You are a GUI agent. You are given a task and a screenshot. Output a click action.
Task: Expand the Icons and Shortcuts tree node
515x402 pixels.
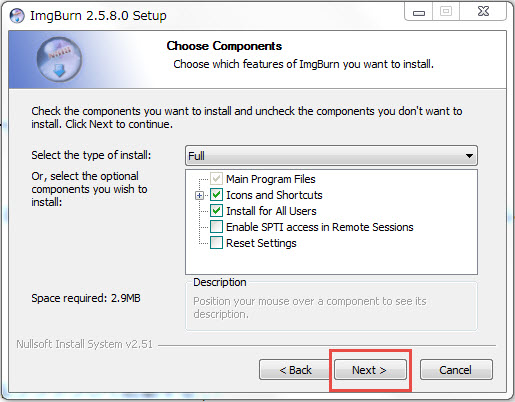(x=199, y=195)
